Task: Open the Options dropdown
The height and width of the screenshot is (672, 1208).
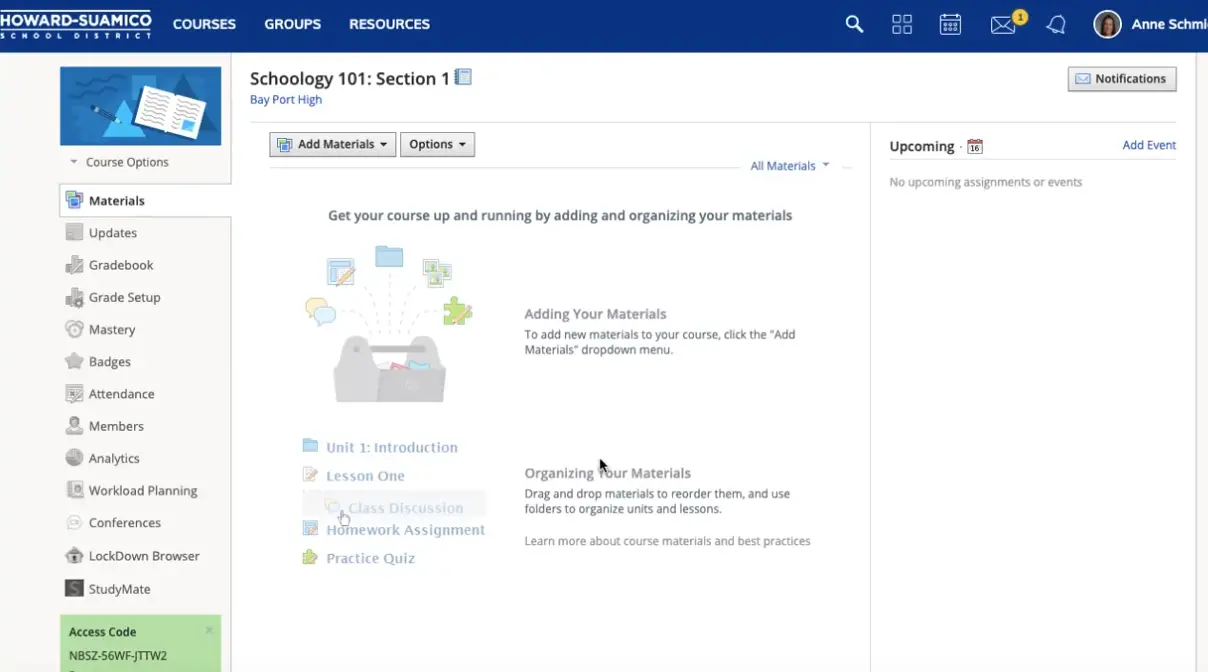Action: [x=437, y=144]
